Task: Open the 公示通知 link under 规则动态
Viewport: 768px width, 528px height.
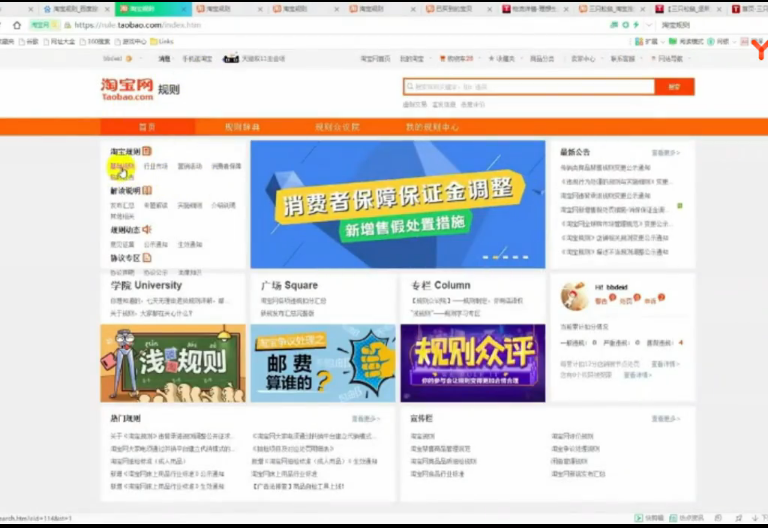Action: (156, 244)
